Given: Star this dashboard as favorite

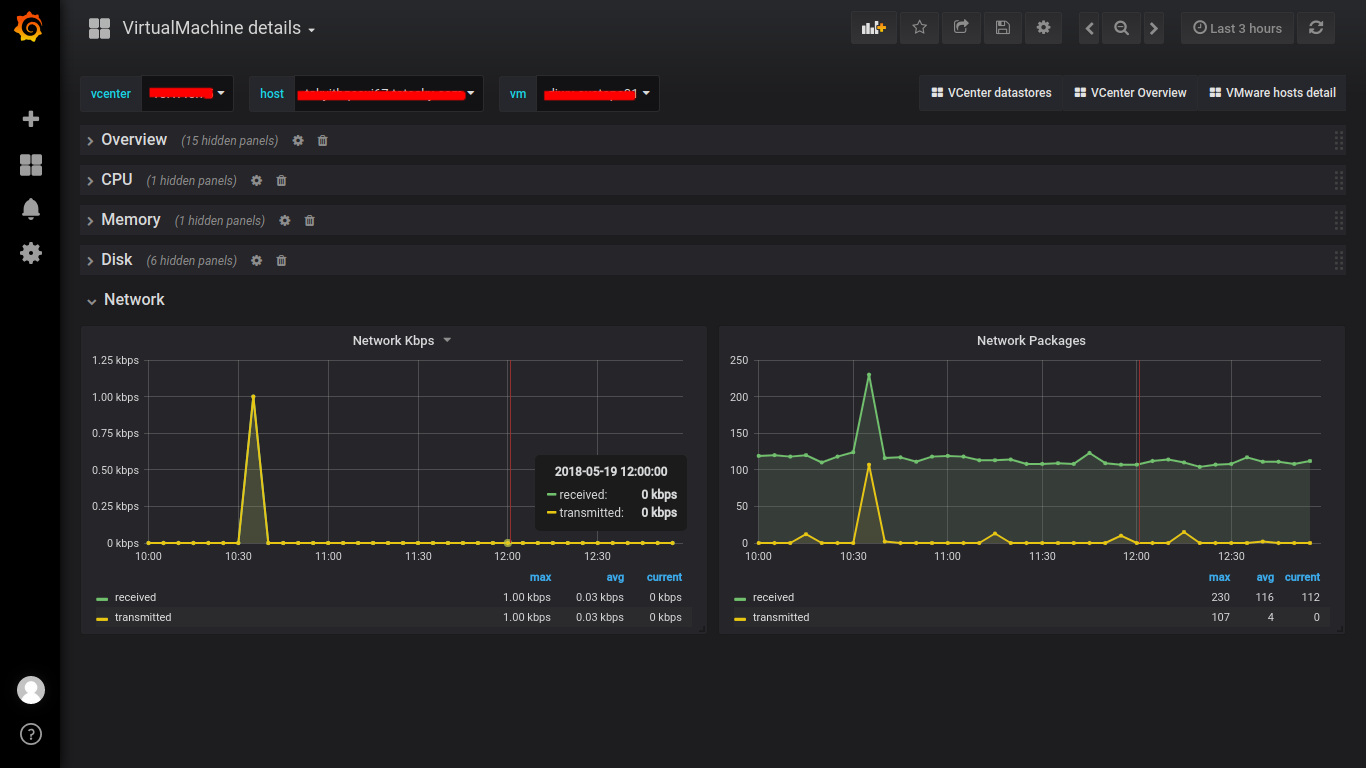Looking at the screenshot, I should [920, 28].
